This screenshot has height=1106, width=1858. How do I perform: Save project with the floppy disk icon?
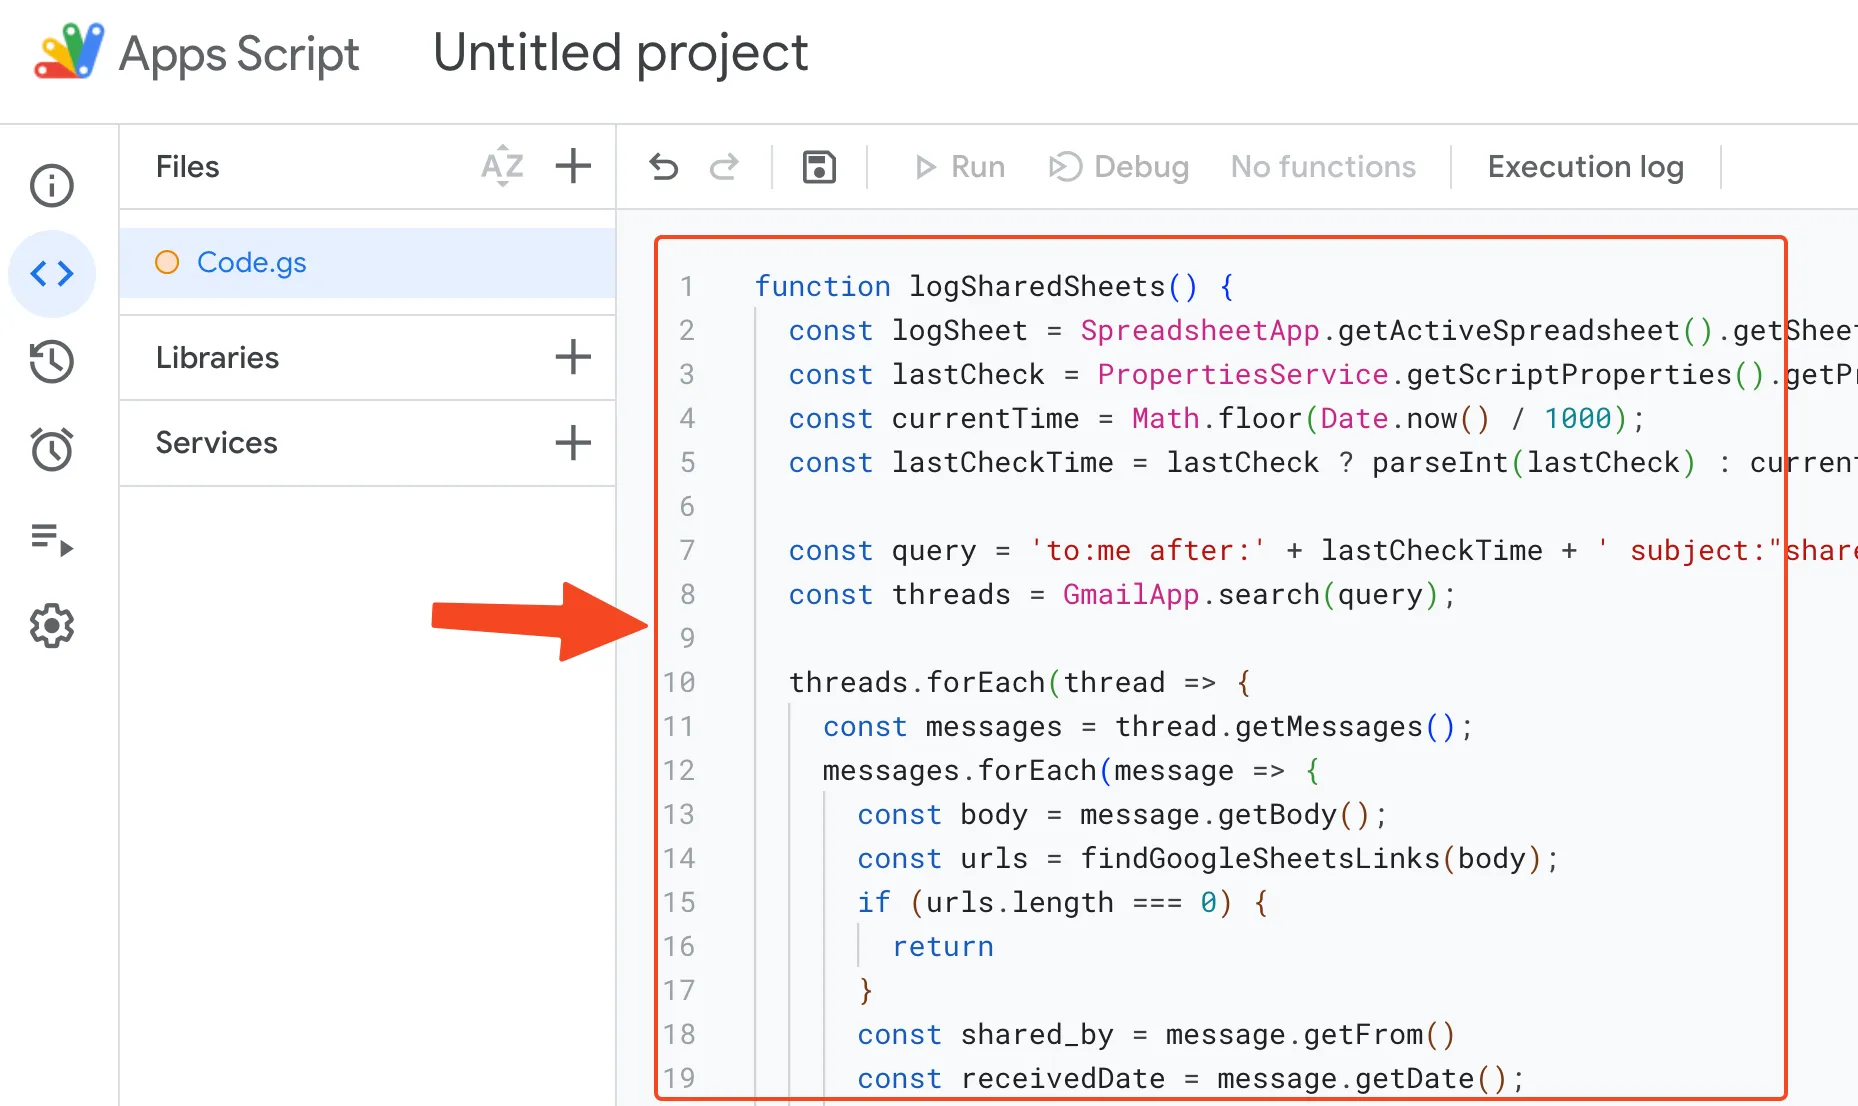(x=819, y=167)
